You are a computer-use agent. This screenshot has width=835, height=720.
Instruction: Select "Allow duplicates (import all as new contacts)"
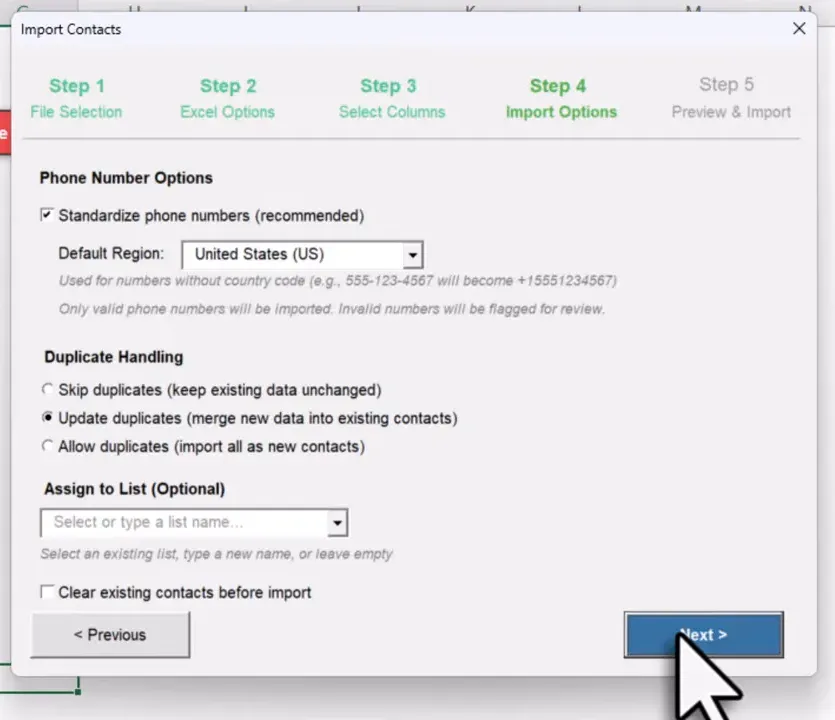point(47,446)
